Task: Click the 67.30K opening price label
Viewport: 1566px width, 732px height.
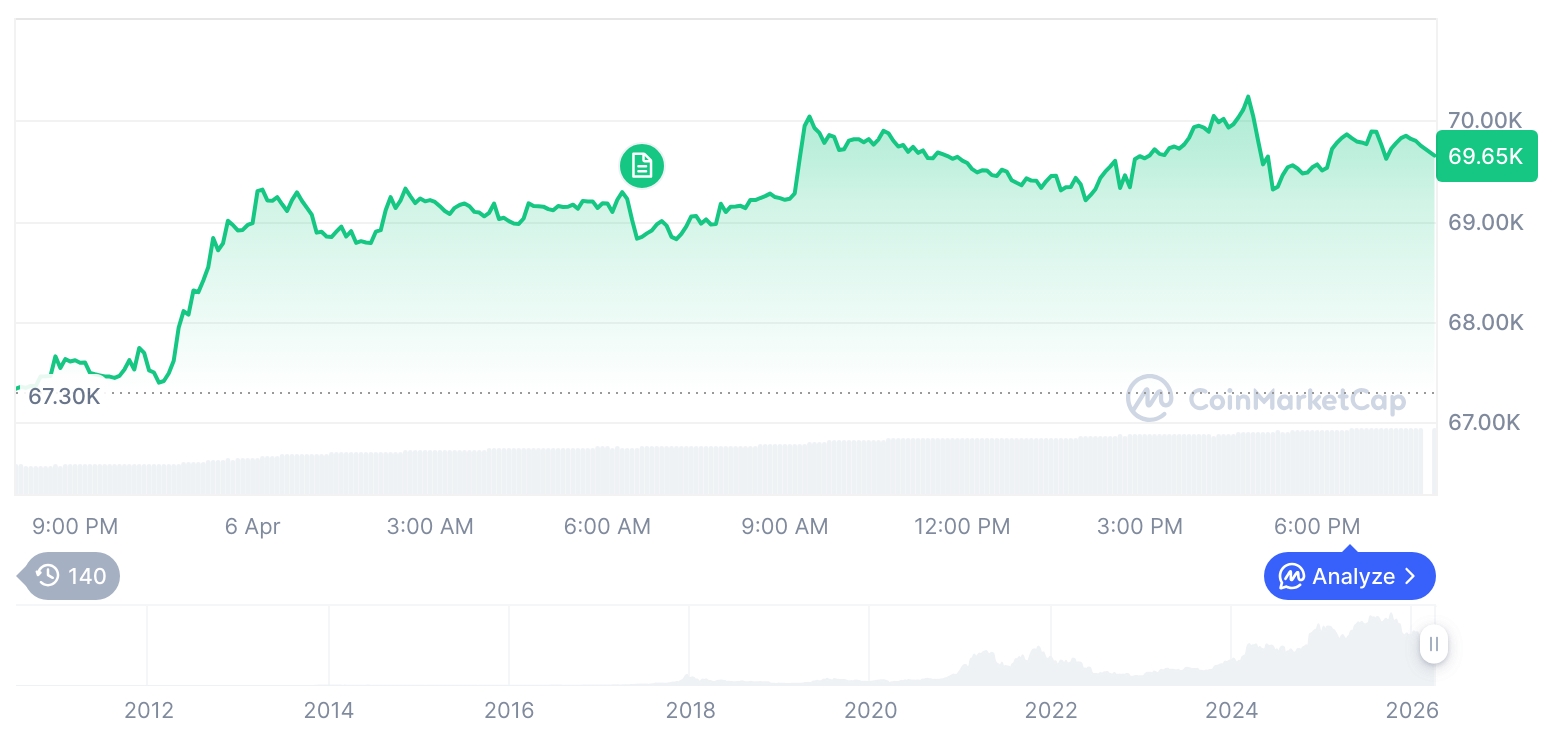Action: [x=64, y=396]
